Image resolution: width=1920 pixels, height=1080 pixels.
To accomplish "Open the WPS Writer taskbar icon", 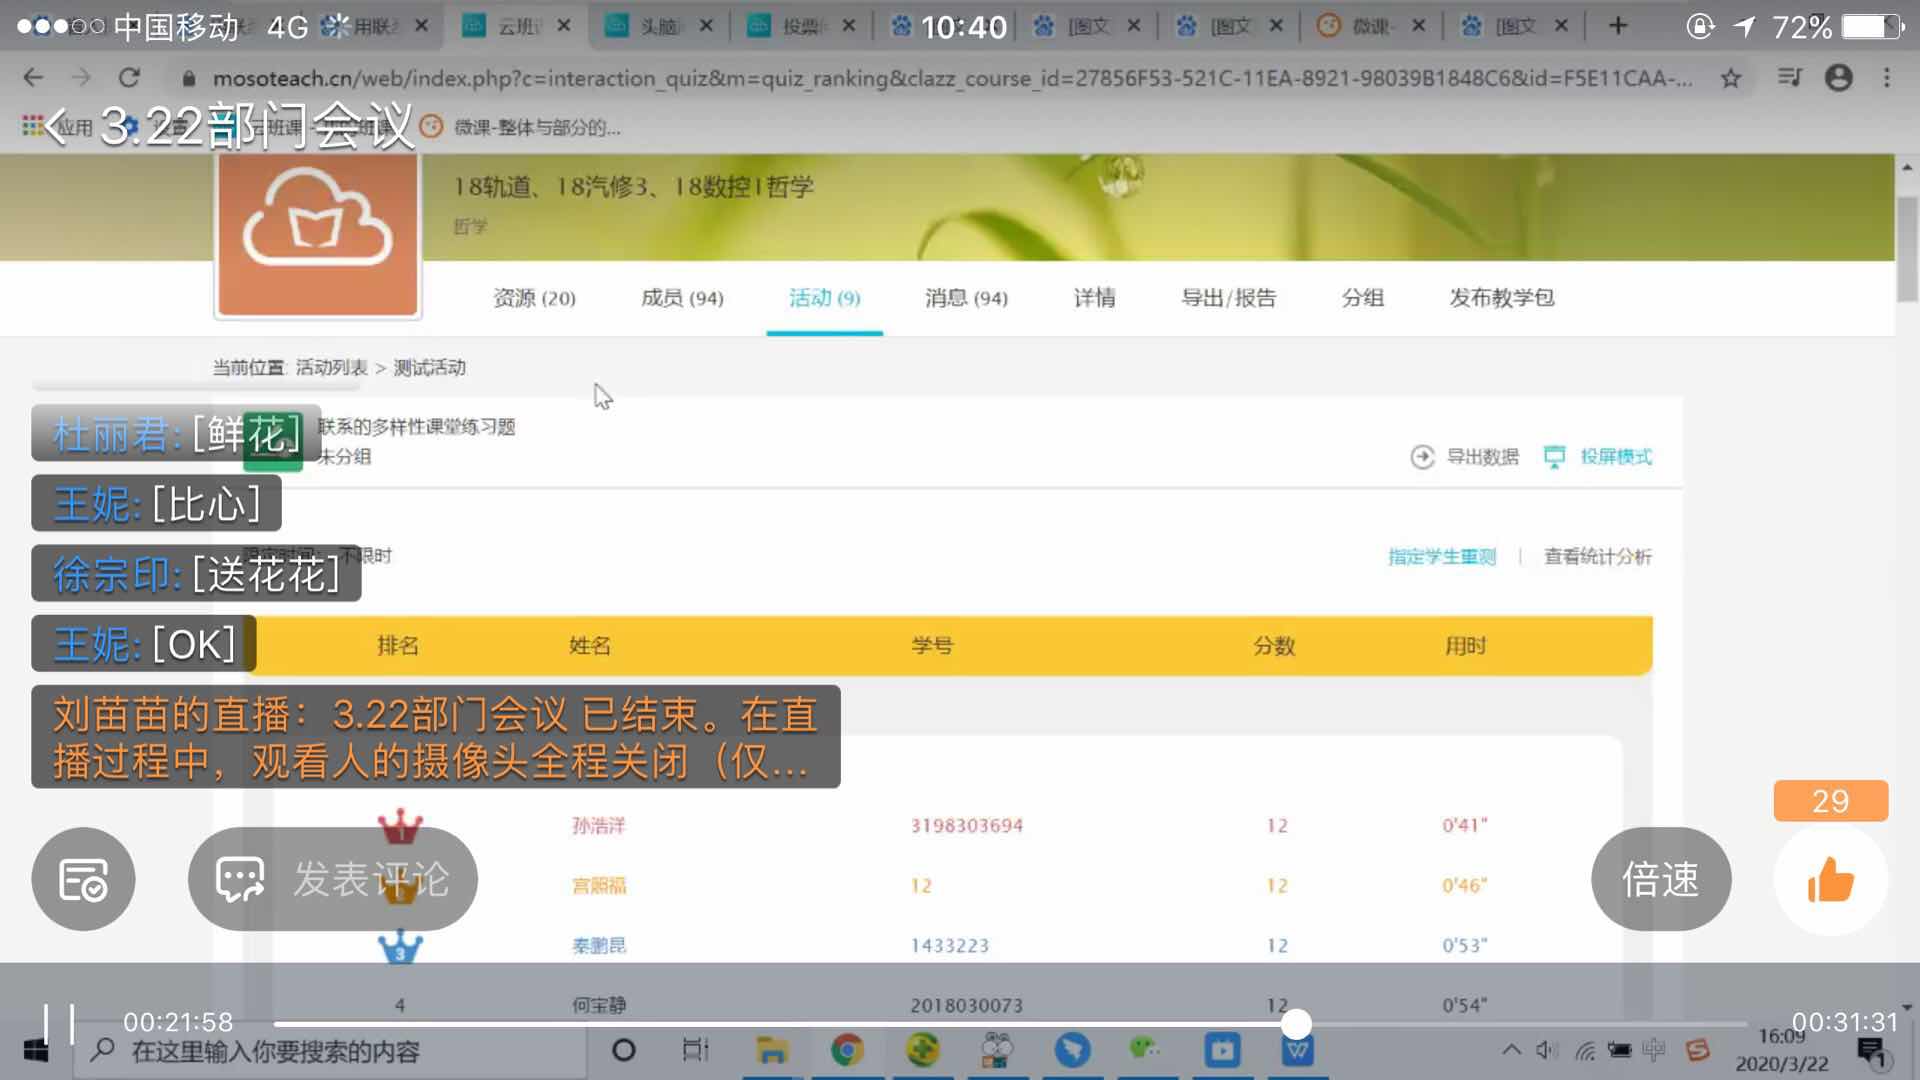I will [1297, 1050].
